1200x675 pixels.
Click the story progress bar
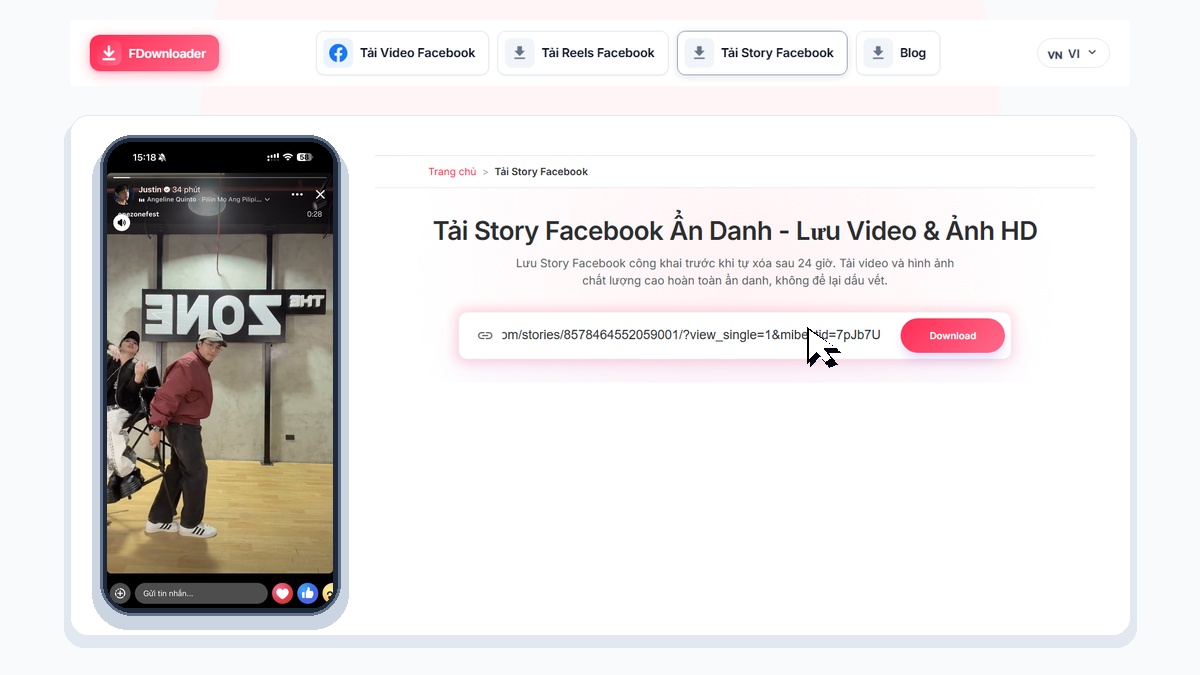[220, 179]
